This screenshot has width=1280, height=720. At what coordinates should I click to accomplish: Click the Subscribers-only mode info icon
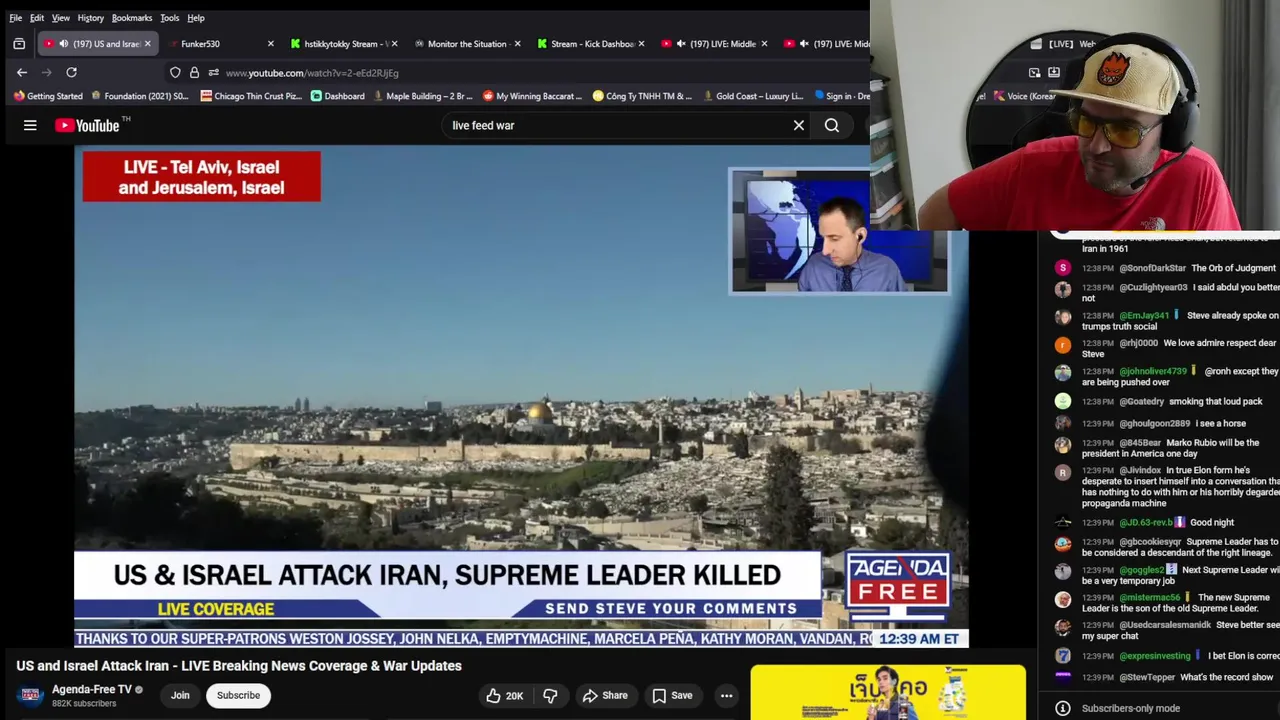pyautogui.click(x=1063, y=708)
